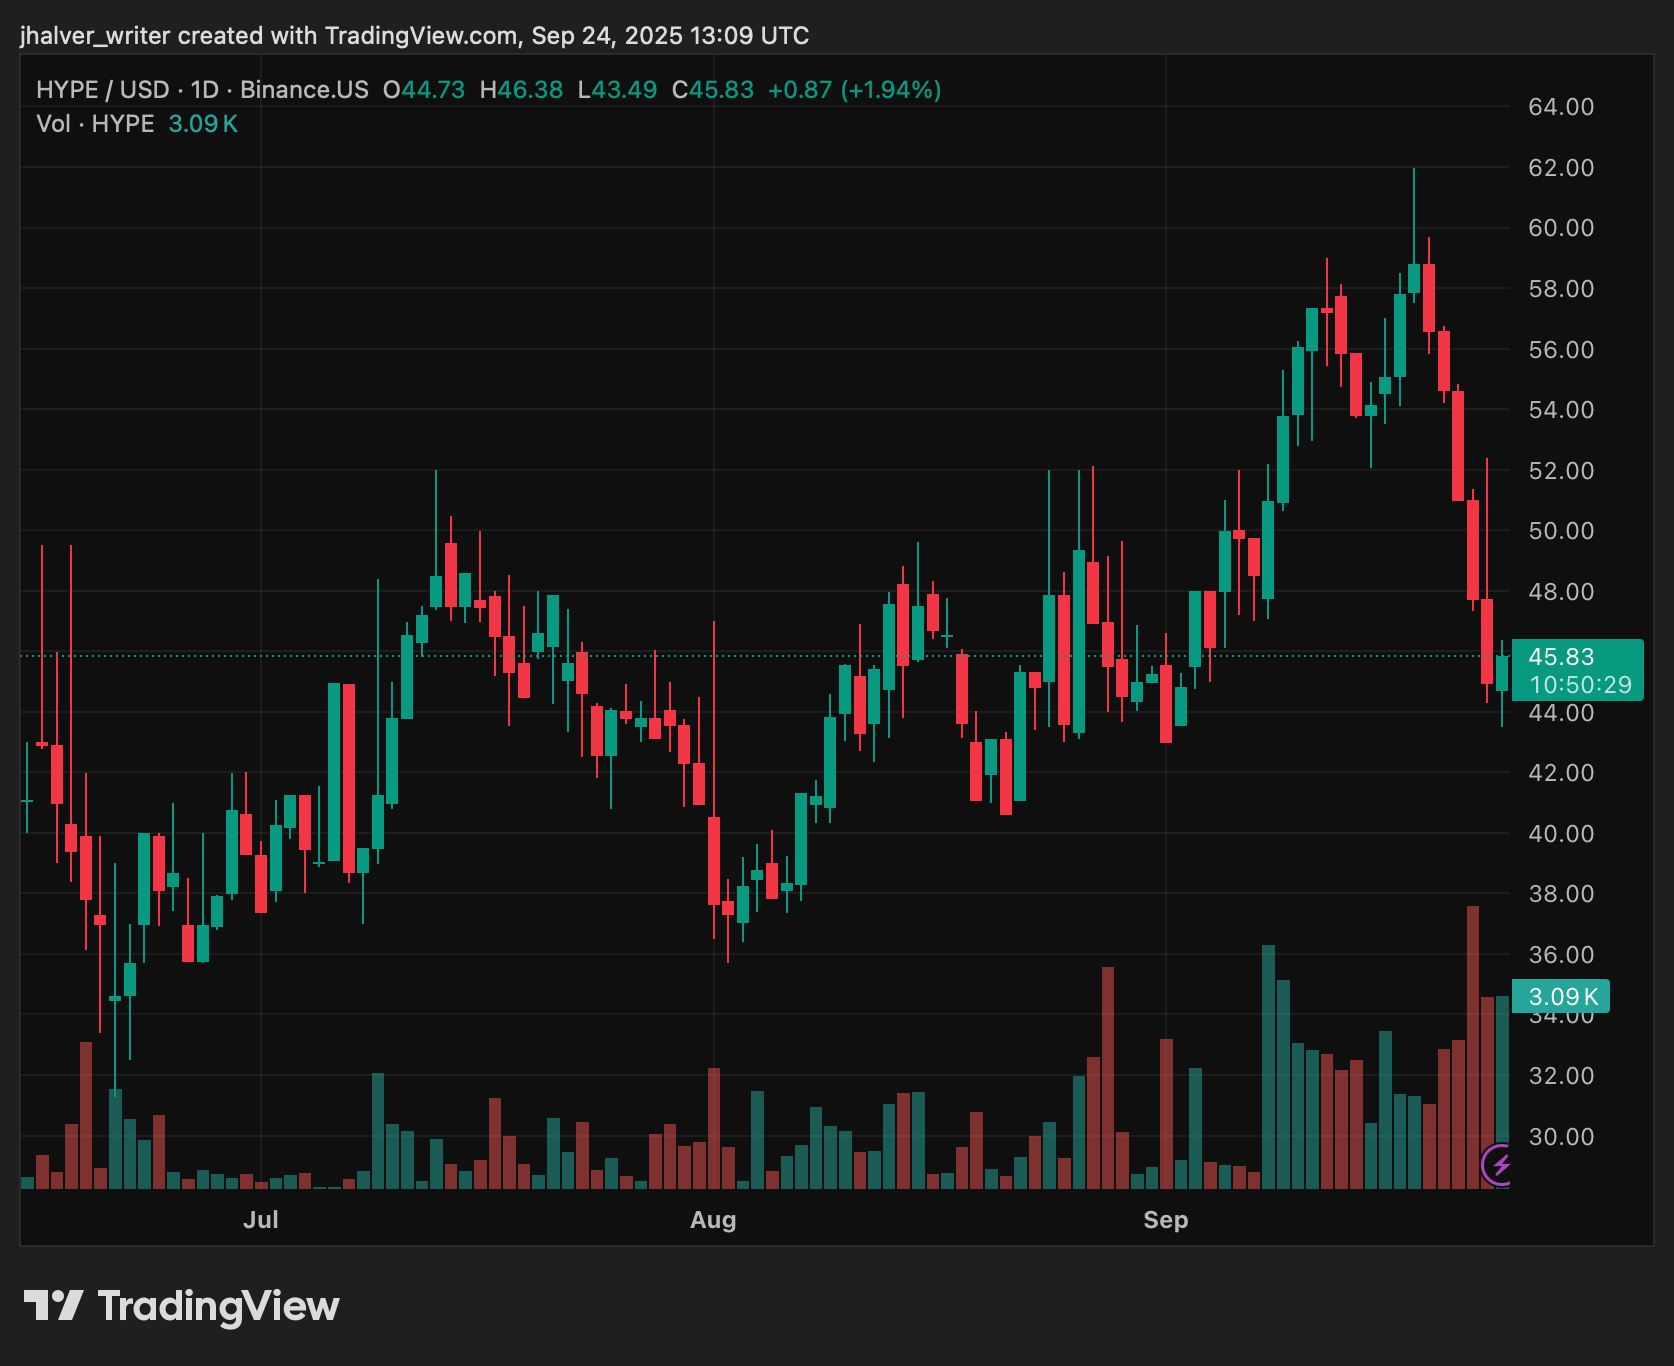Select the Sep label on the time axis
Screen dimensions: 1674x1366
(x=1166, y=1220)
